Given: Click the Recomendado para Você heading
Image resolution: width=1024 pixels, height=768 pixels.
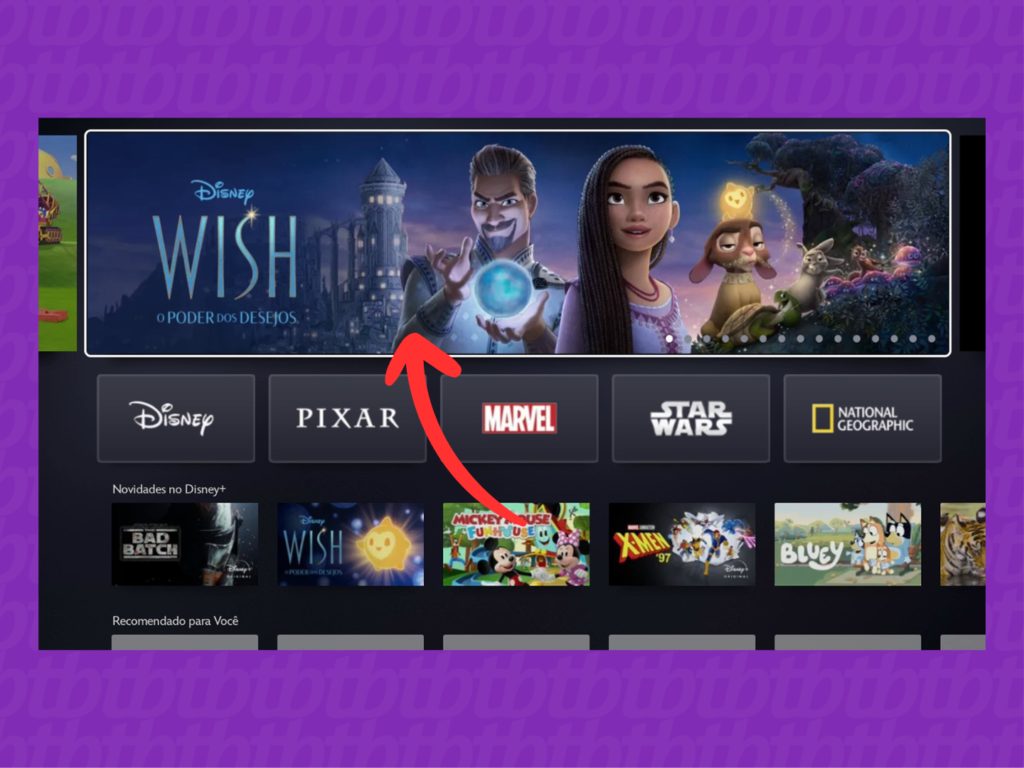Looking at the screenshot, I should click(175, 621).
